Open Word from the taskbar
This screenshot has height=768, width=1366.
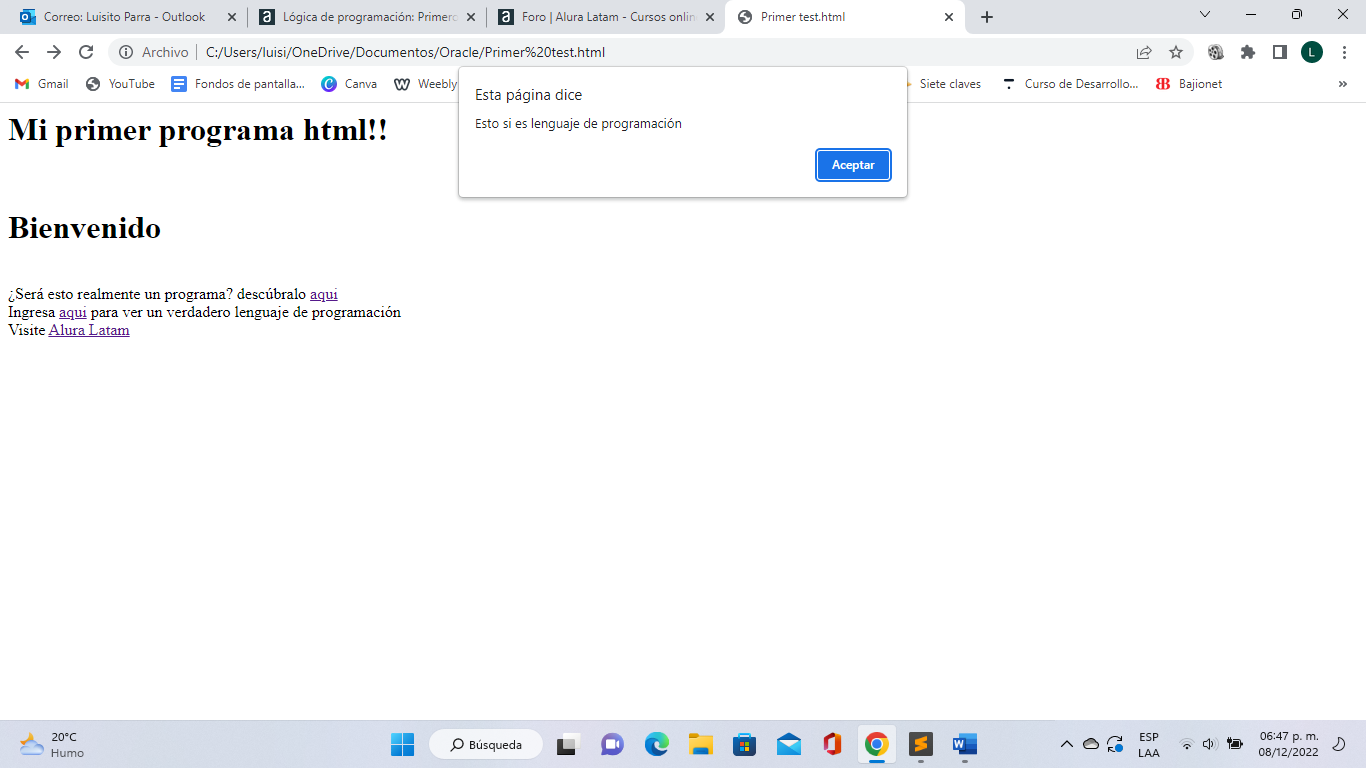coord(965,744)
